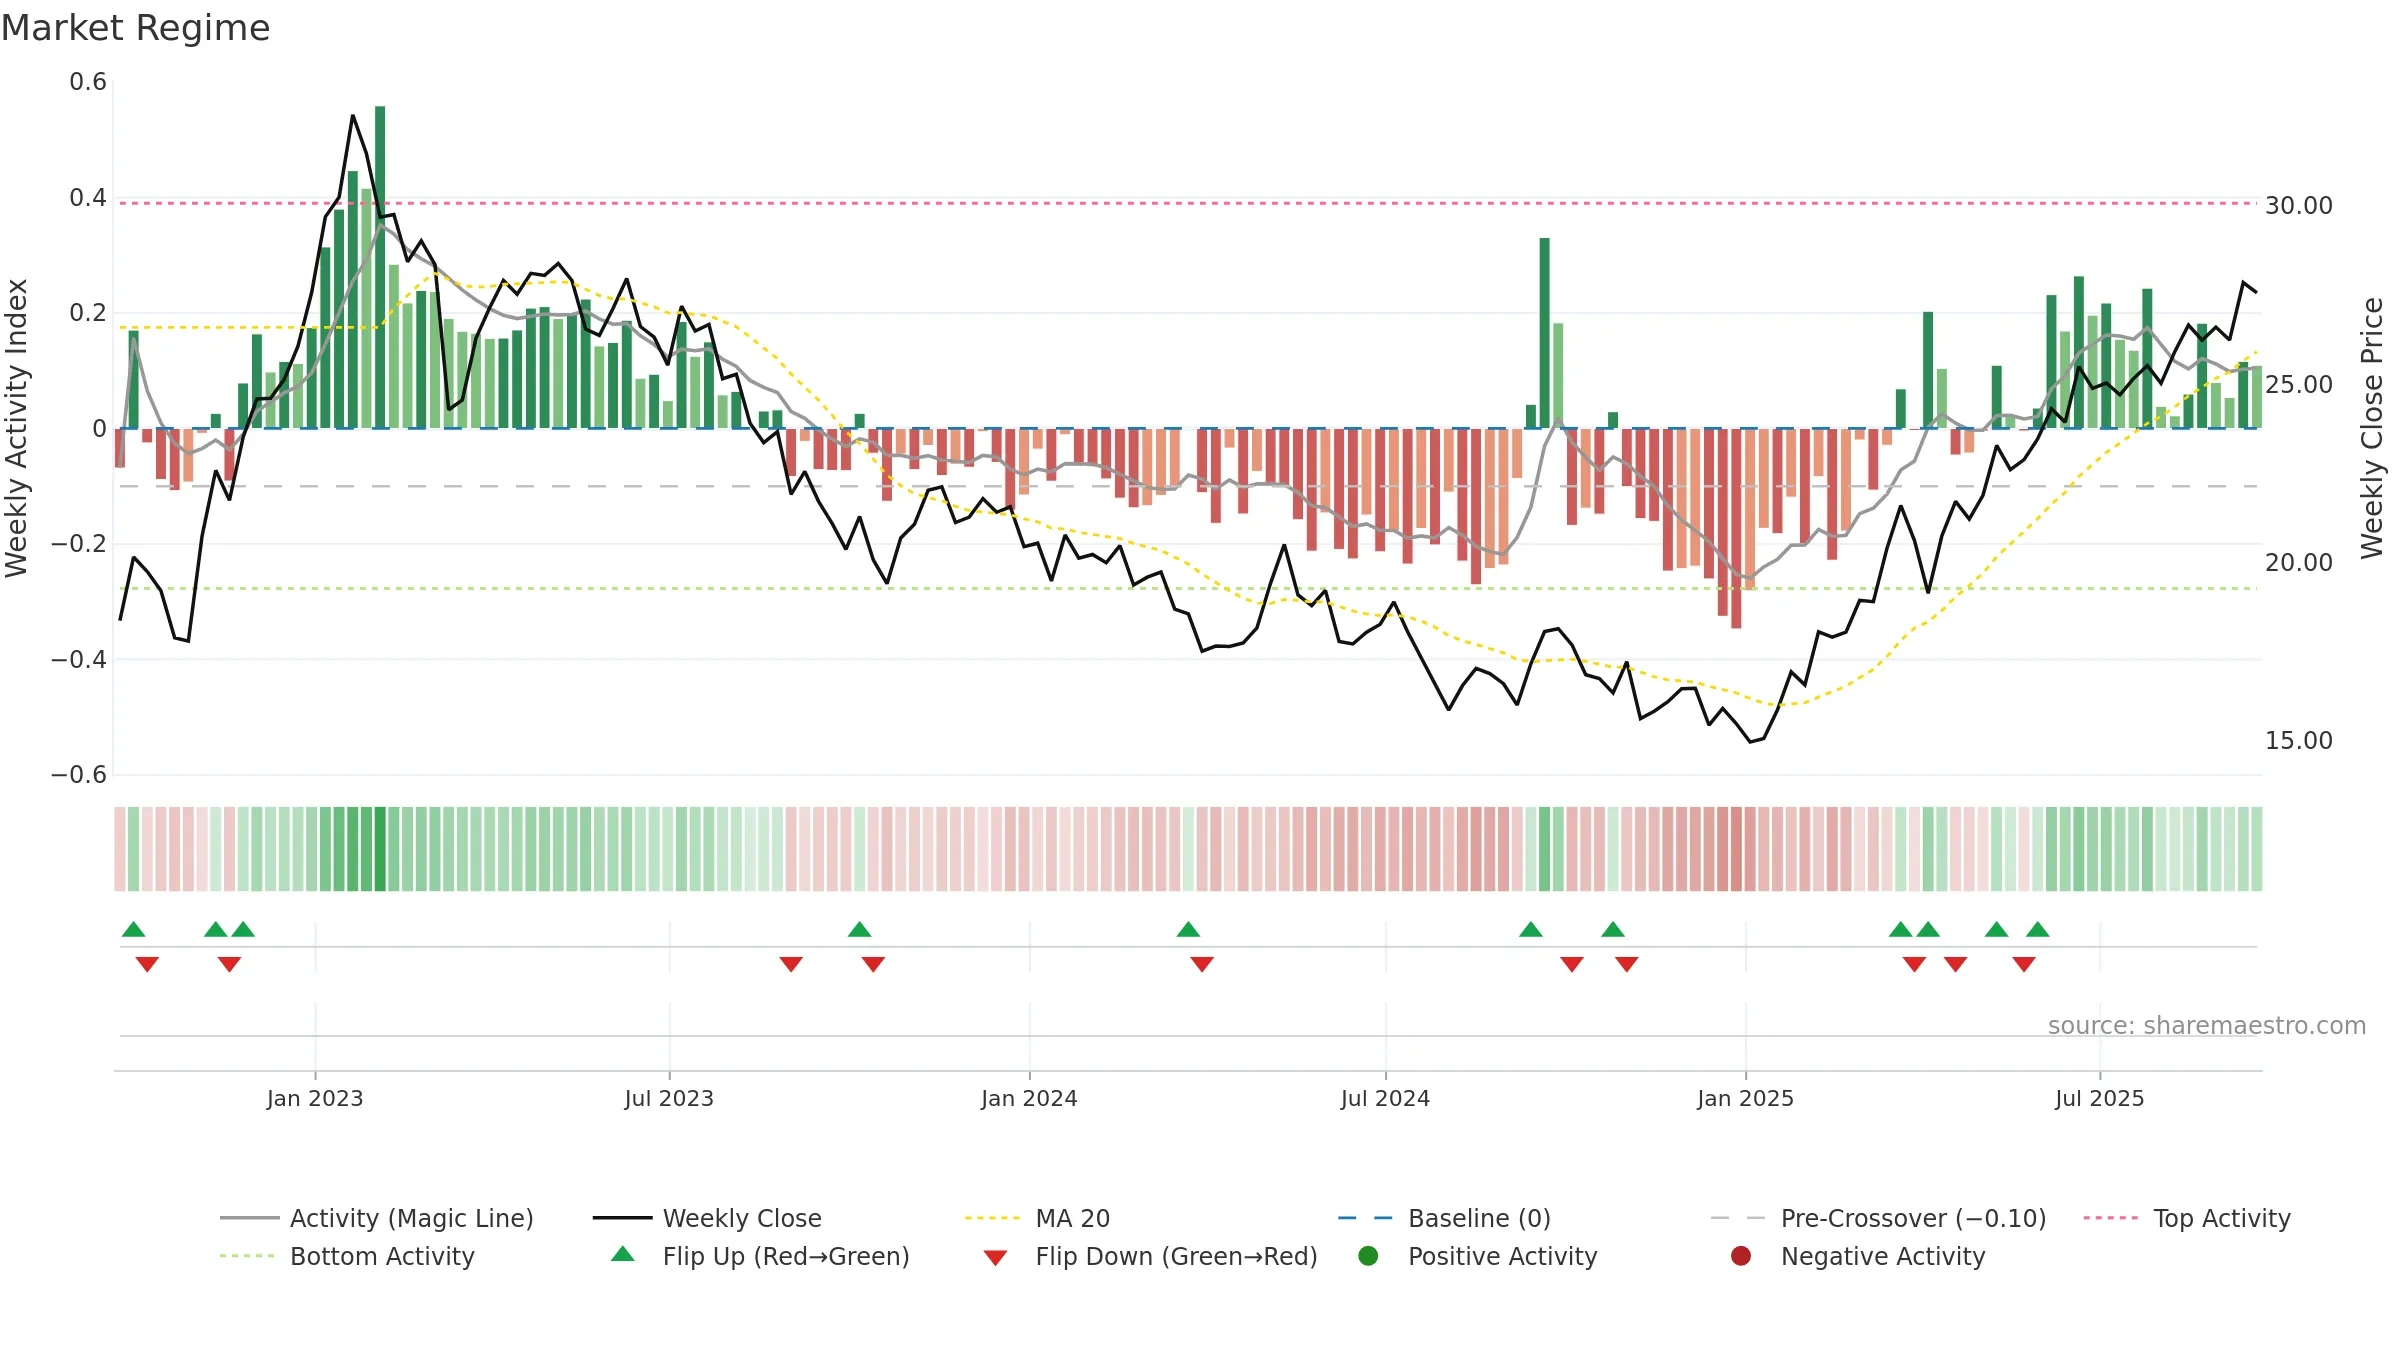
Task: Click the weekly close price peak in early 2023
Action: click(x=353, y=116)
